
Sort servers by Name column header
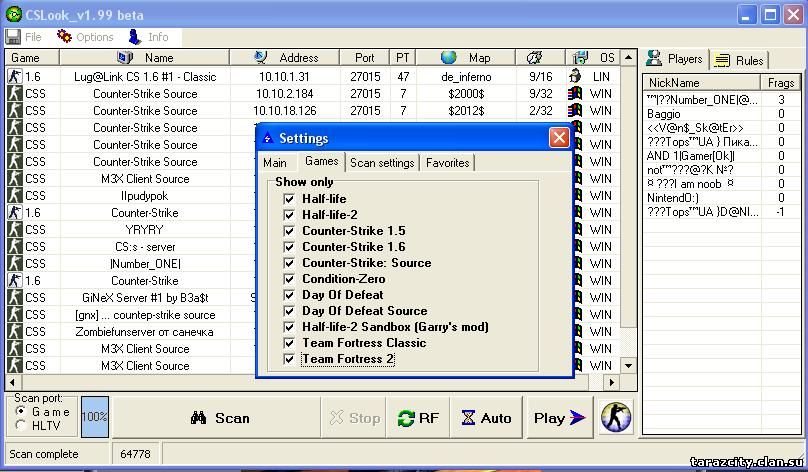point(144,58)
